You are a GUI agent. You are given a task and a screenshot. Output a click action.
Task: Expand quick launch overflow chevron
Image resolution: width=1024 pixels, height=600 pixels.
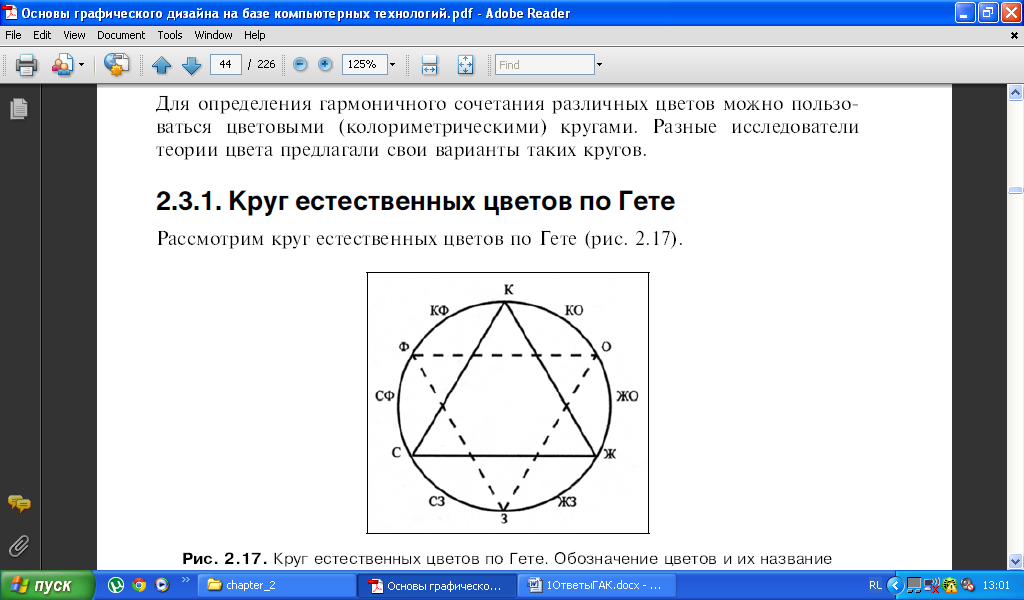(x=186, y=579)
